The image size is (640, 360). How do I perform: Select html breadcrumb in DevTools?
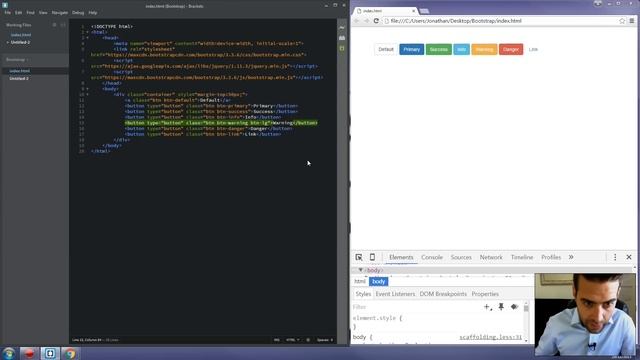pos(360,282)
